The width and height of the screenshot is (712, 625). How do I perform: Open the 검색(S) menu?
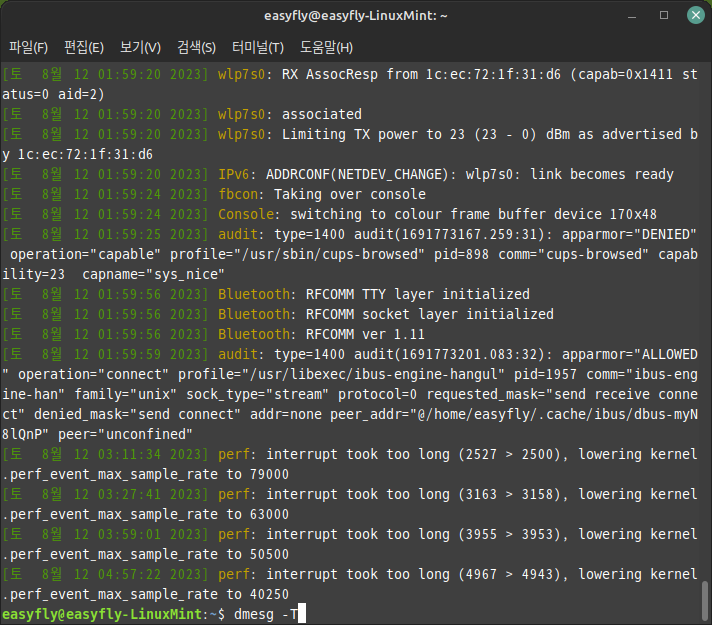tap(196, 47)
